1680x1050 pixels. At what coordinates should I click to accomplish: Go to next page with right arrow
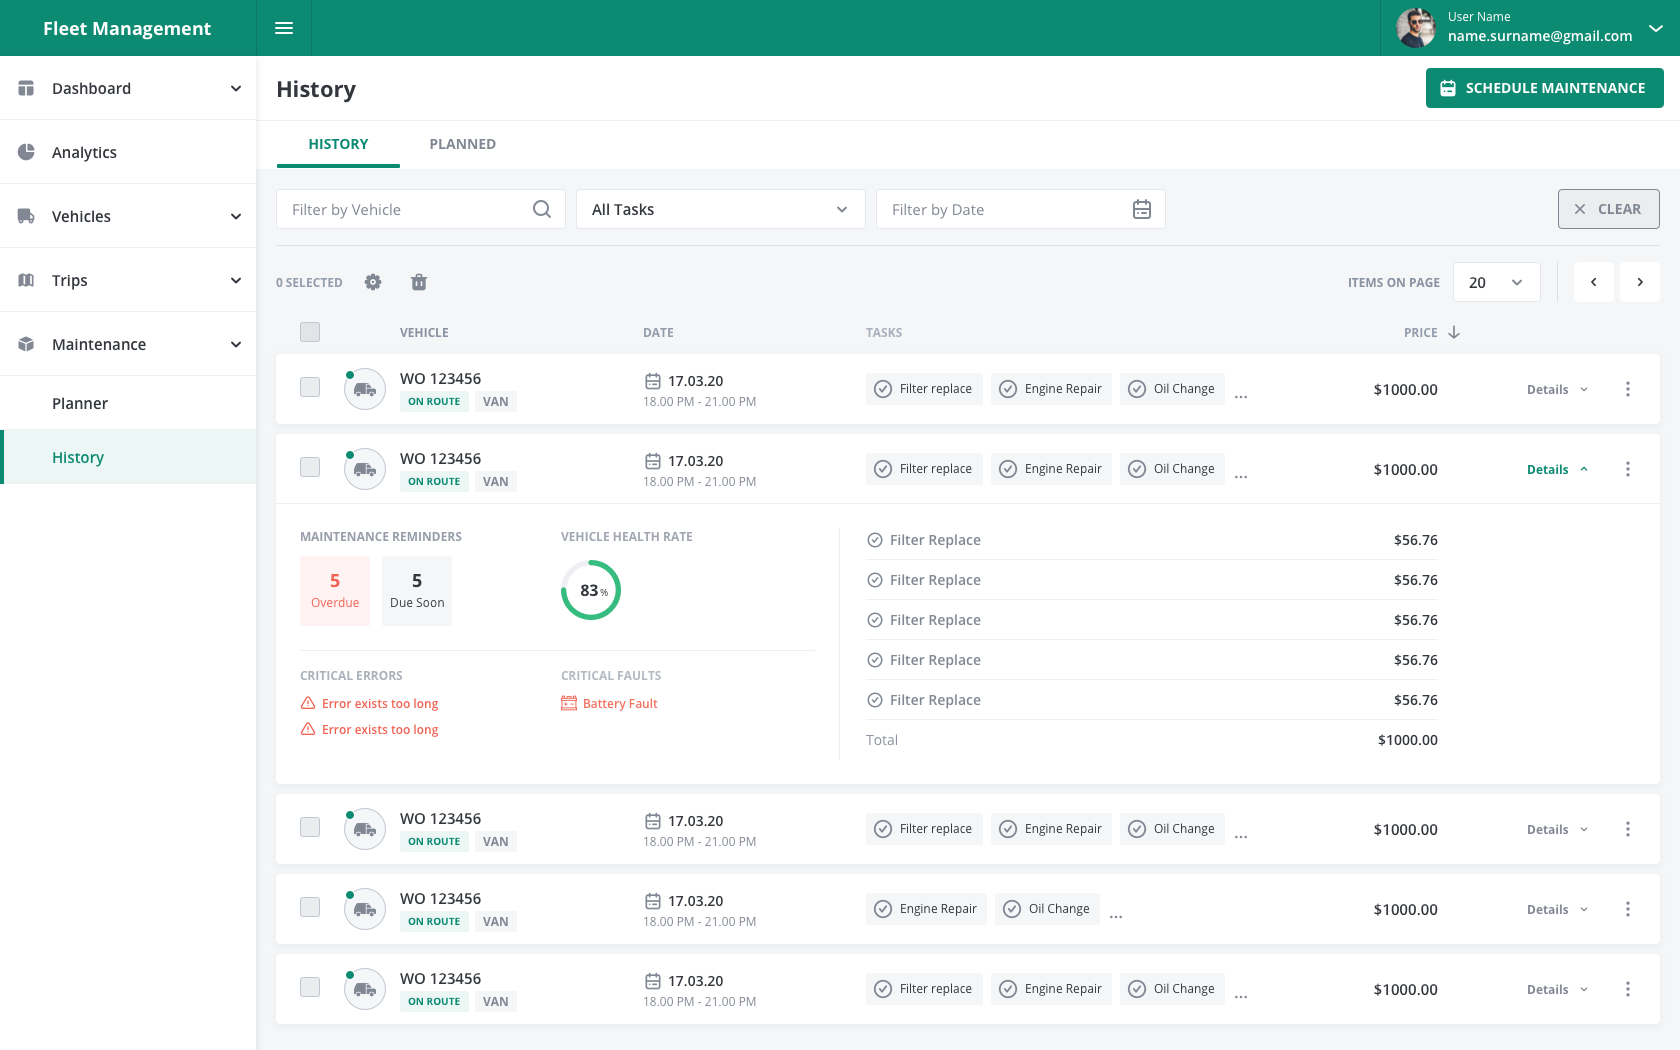pos(1640,282)
